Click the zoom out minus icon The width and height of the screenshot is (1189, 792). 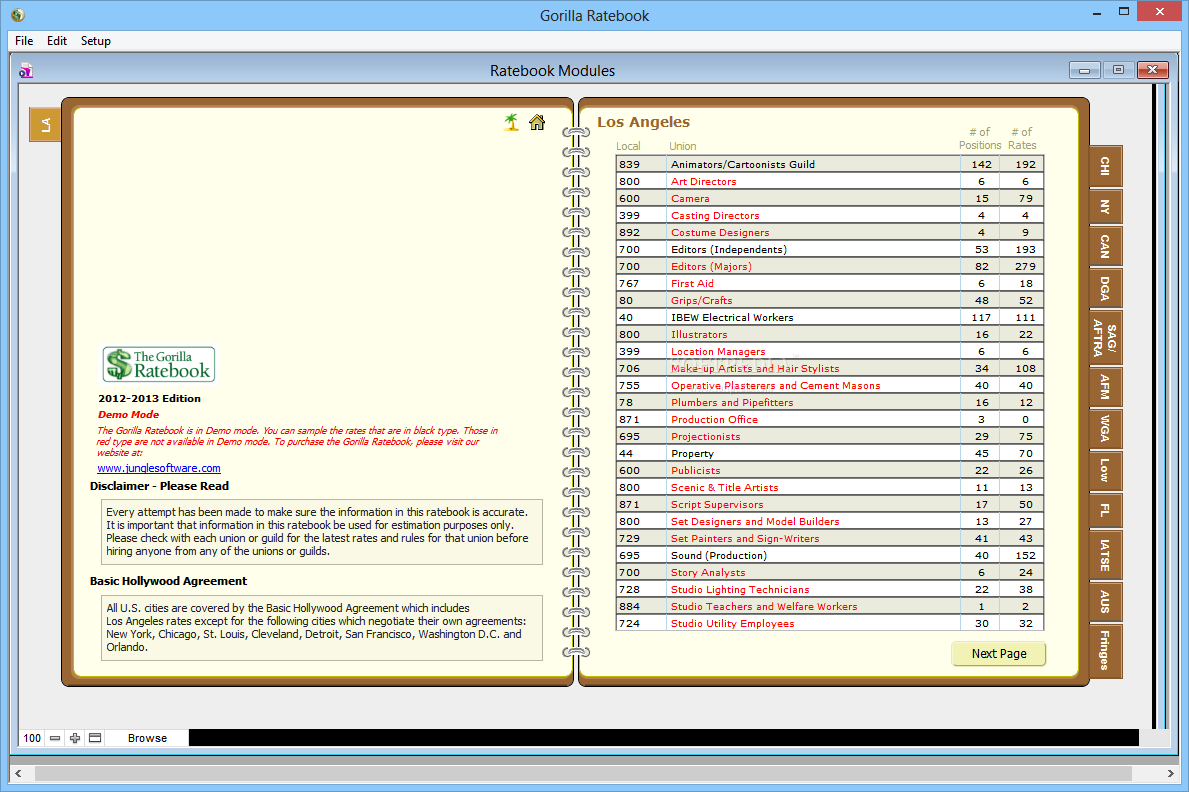(55, 737)
